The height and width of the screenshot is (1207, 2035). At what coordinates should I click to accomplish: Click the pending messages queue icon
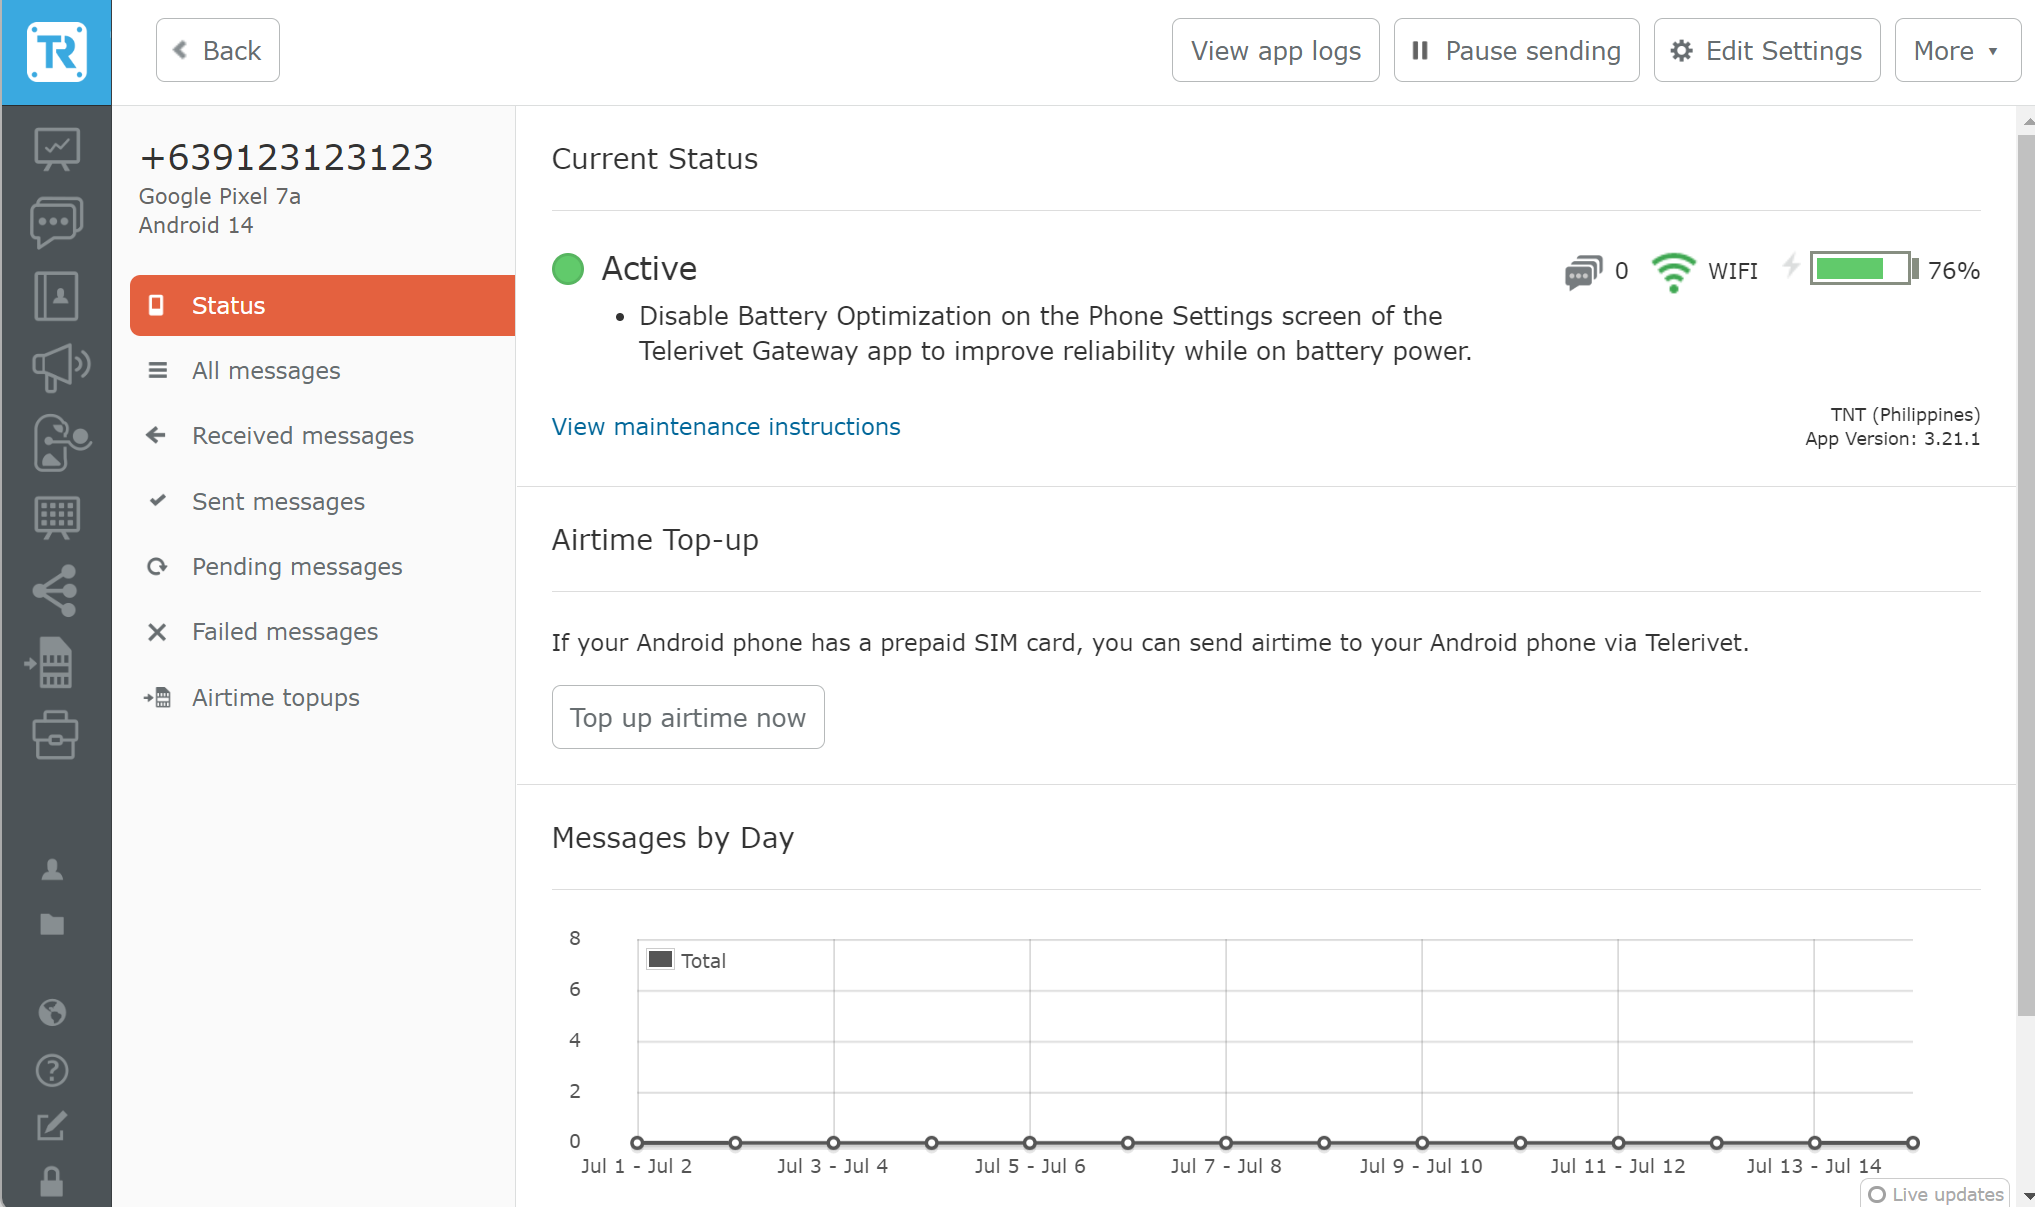[1583, 271]
